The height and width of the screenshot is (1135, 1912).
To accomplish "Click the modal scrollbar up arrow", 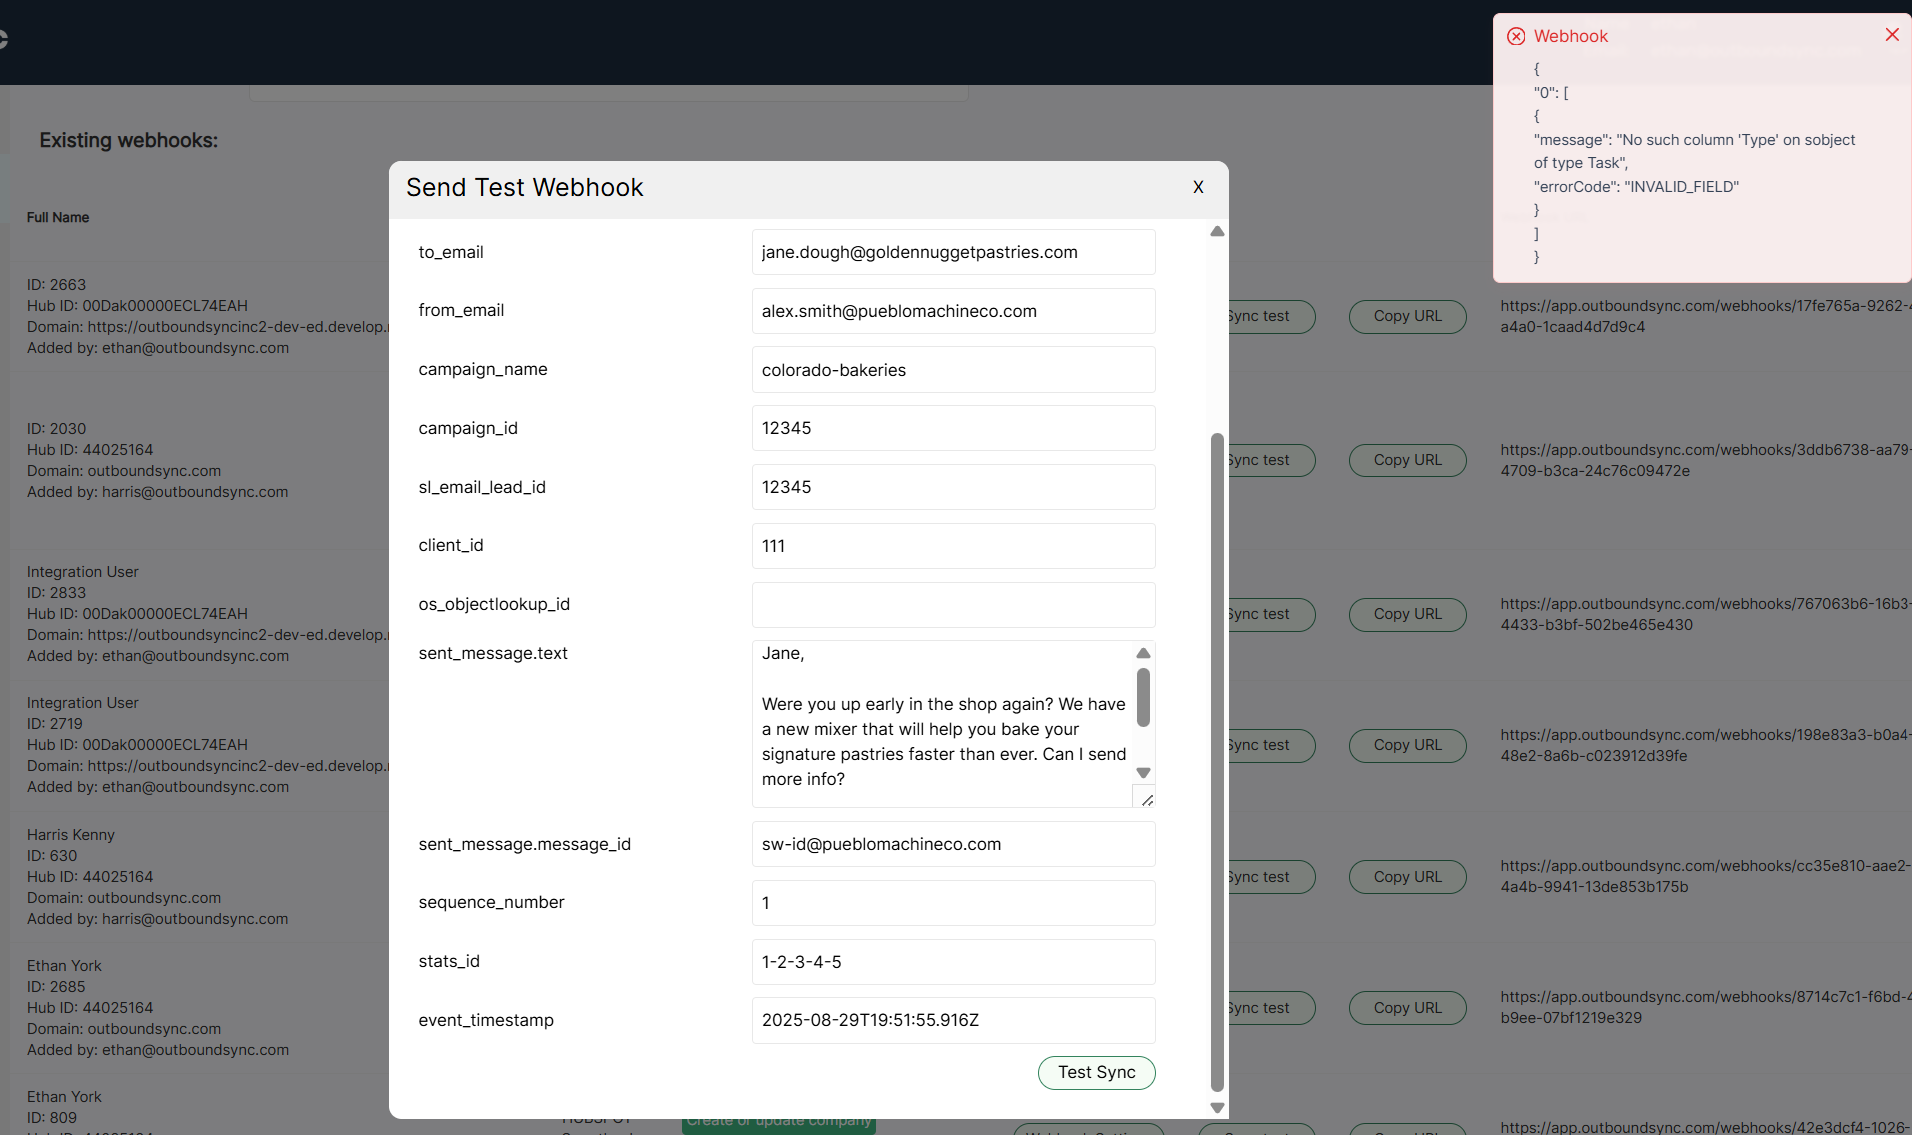I will (1216, 231).
